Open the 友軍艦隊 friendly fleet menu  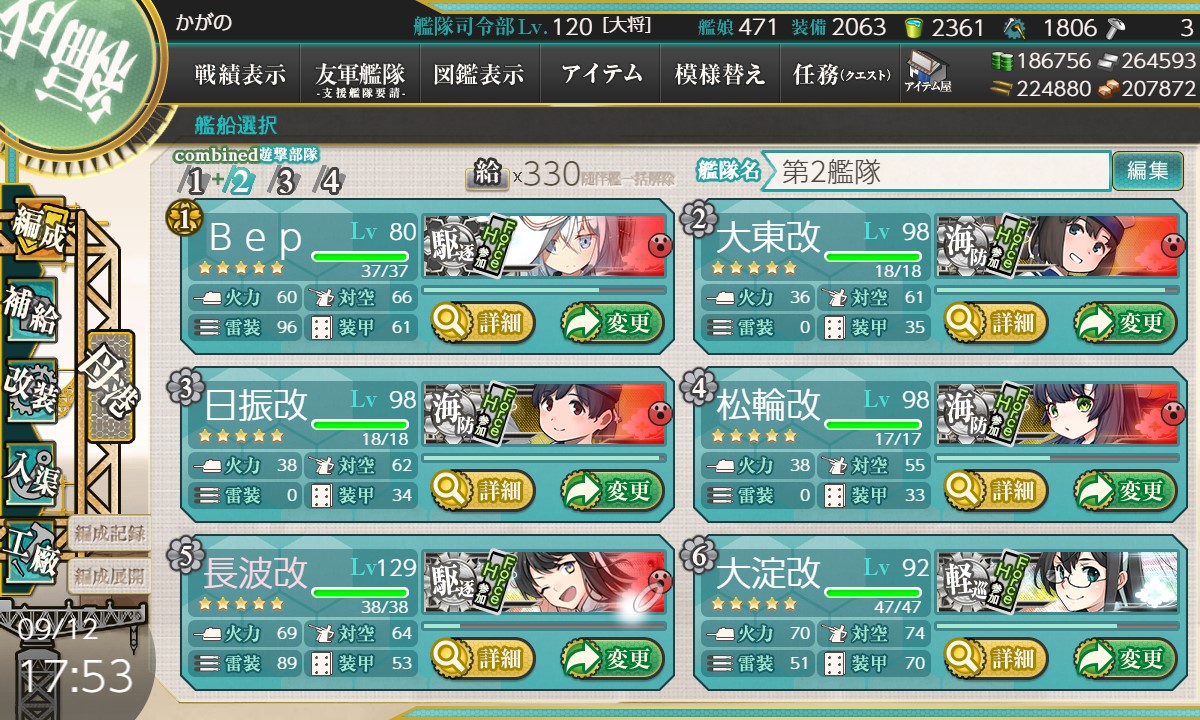click(x=360, y=75)
